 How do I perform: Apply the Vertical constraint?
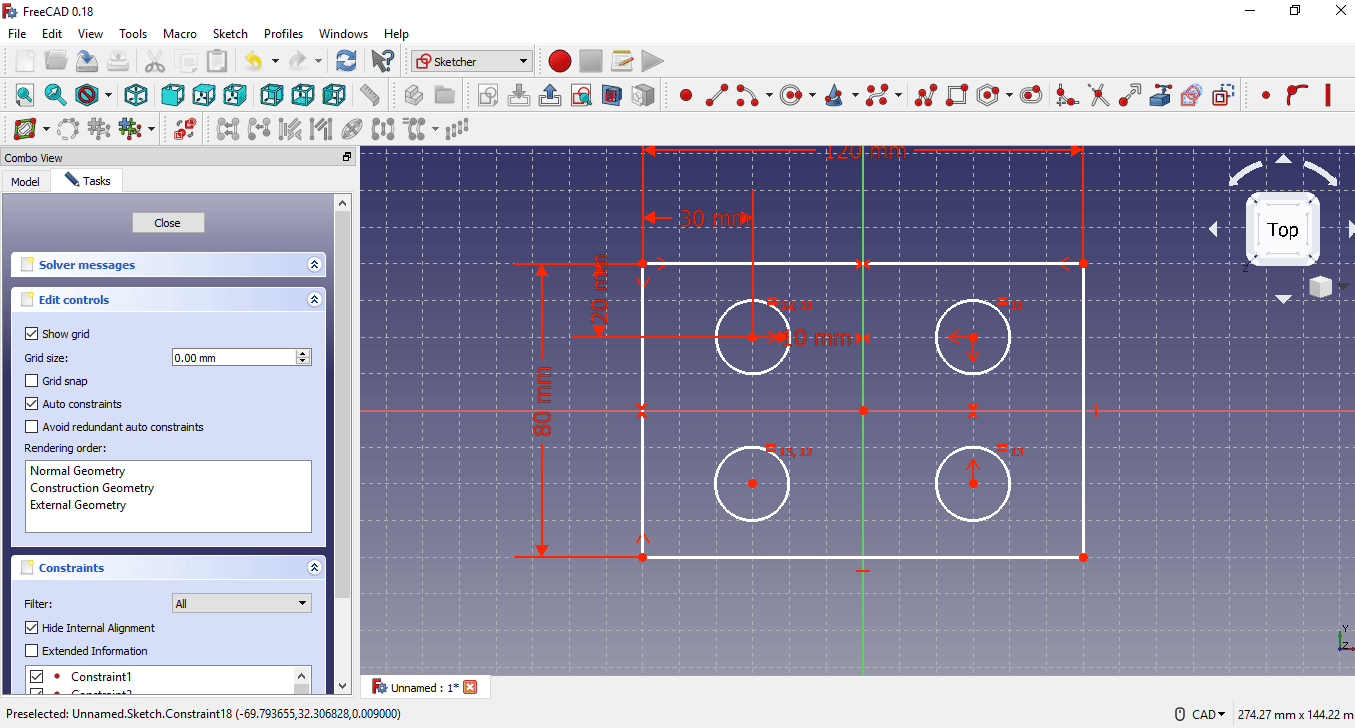coord(1328,95)
